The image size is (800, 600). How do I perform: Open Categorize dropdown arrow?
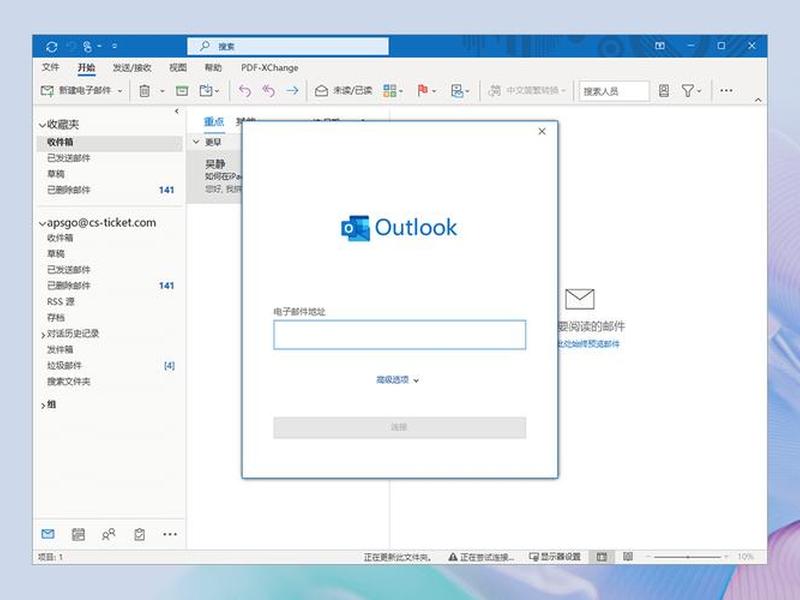(x=401, y=91)
